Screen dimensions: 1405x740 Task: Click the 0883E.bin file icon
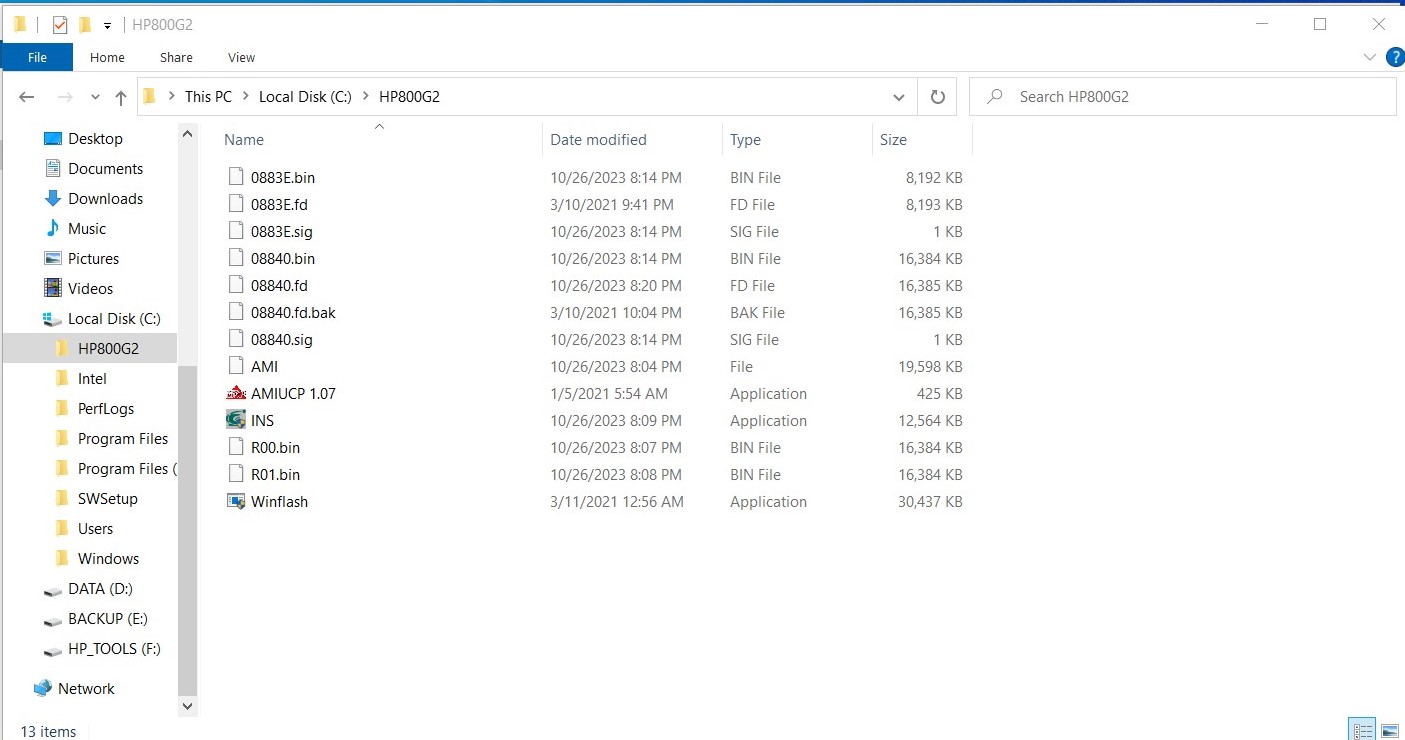(236, 177)
